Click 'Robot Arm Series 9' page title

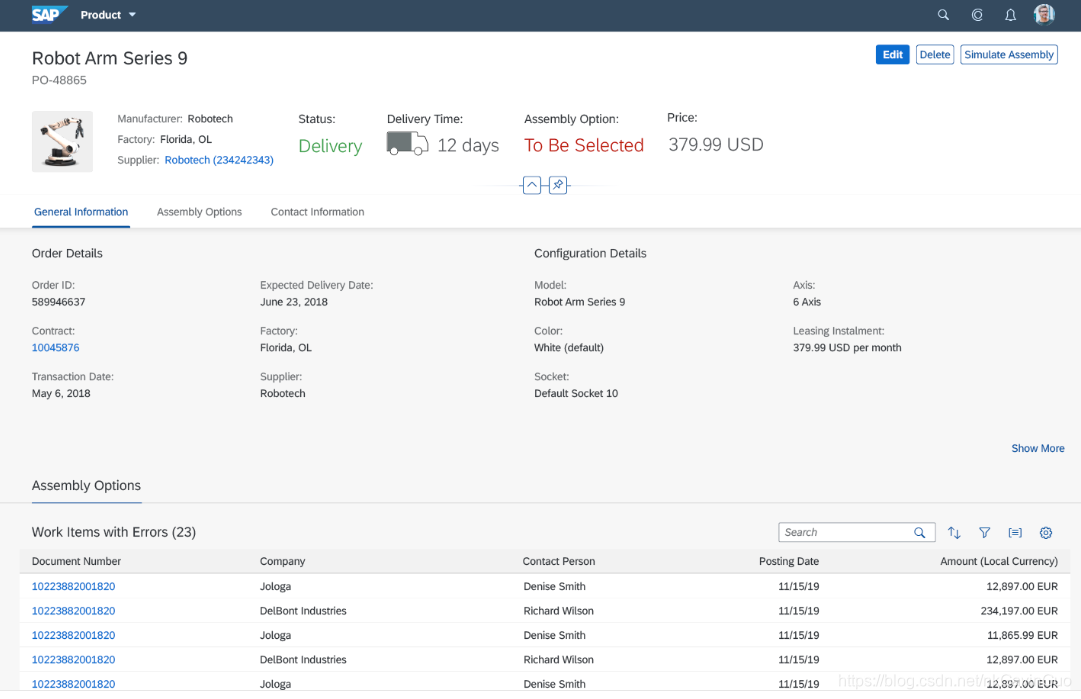110,58
